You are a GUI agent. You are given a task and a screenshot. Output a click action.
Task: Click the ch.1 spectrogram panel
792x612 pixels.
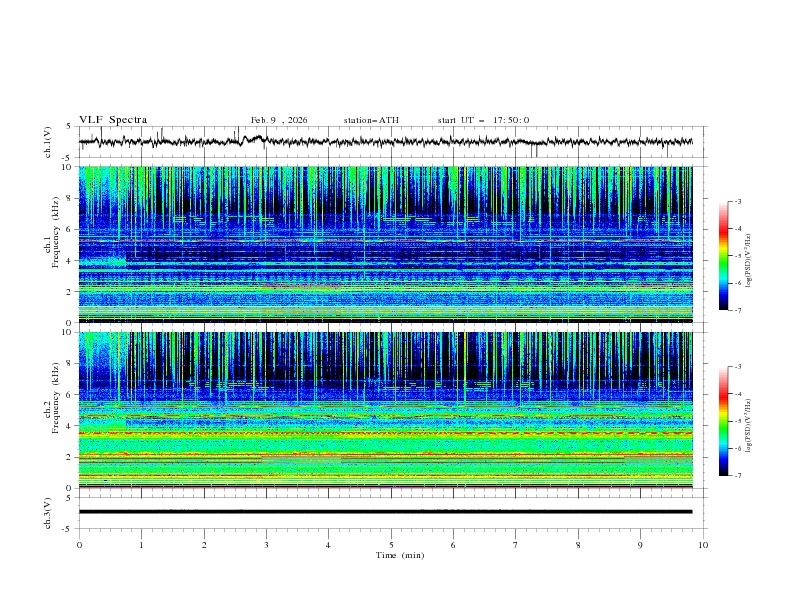pos(386,244)
